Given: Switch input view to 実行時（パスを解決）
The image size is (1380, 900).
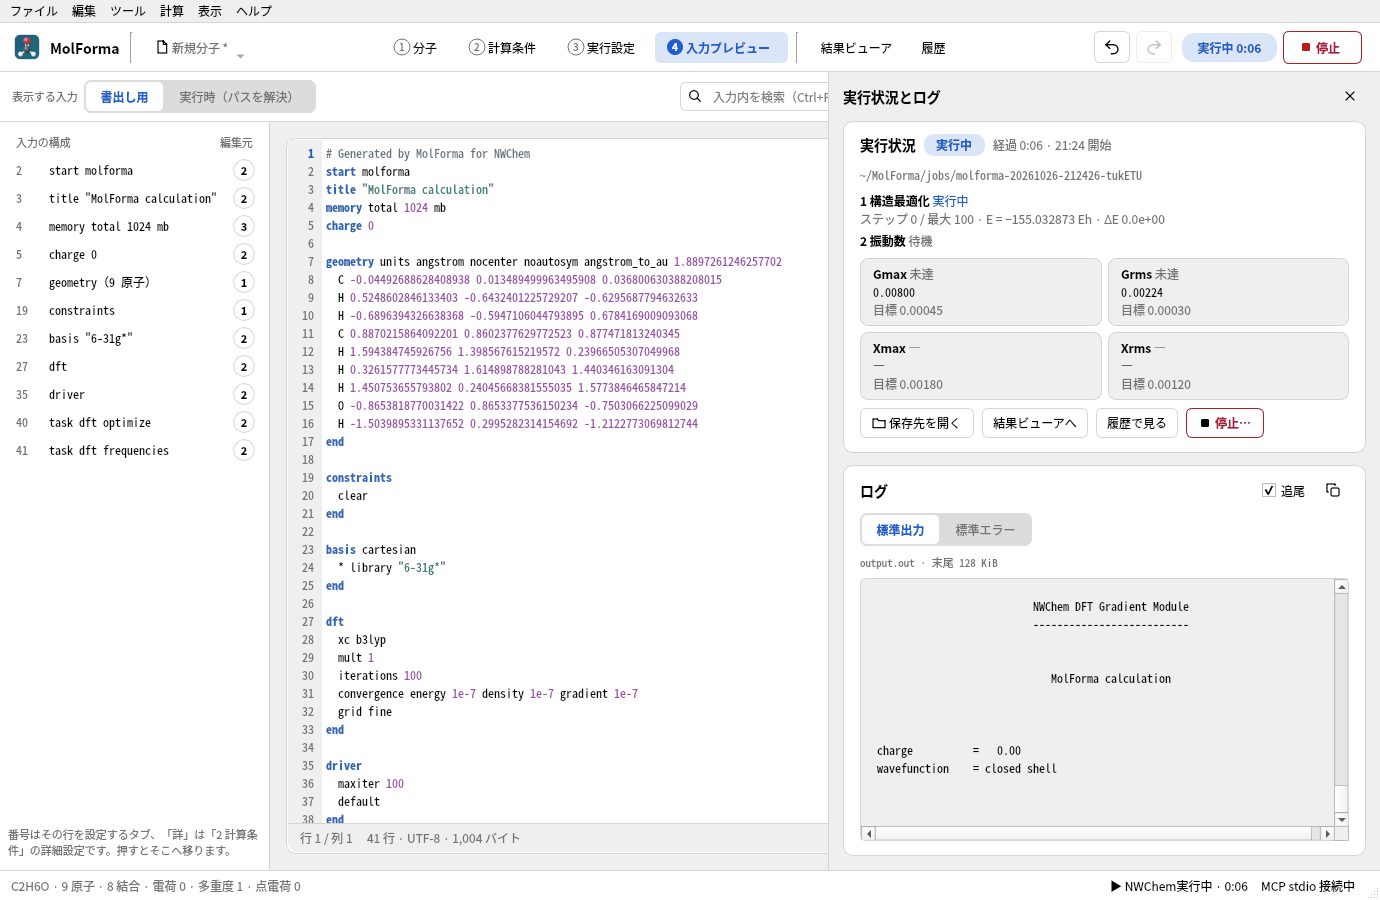Looking at the screenshot, I should click(x=238, y=97).
